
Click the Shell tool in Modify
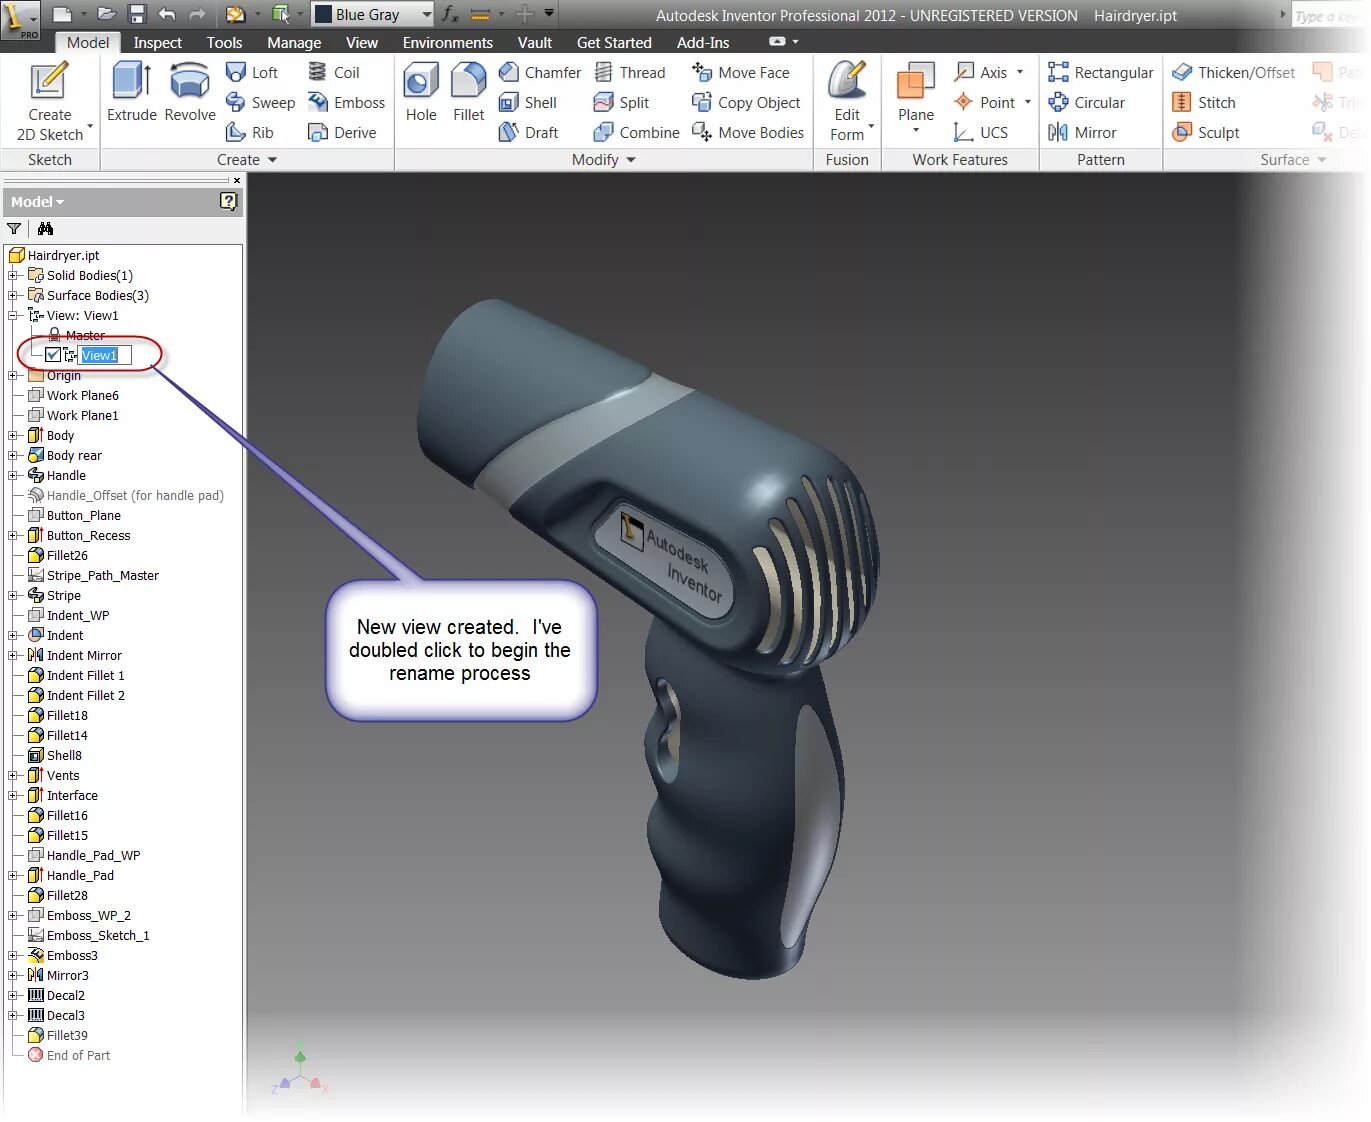tap(528, 102)
